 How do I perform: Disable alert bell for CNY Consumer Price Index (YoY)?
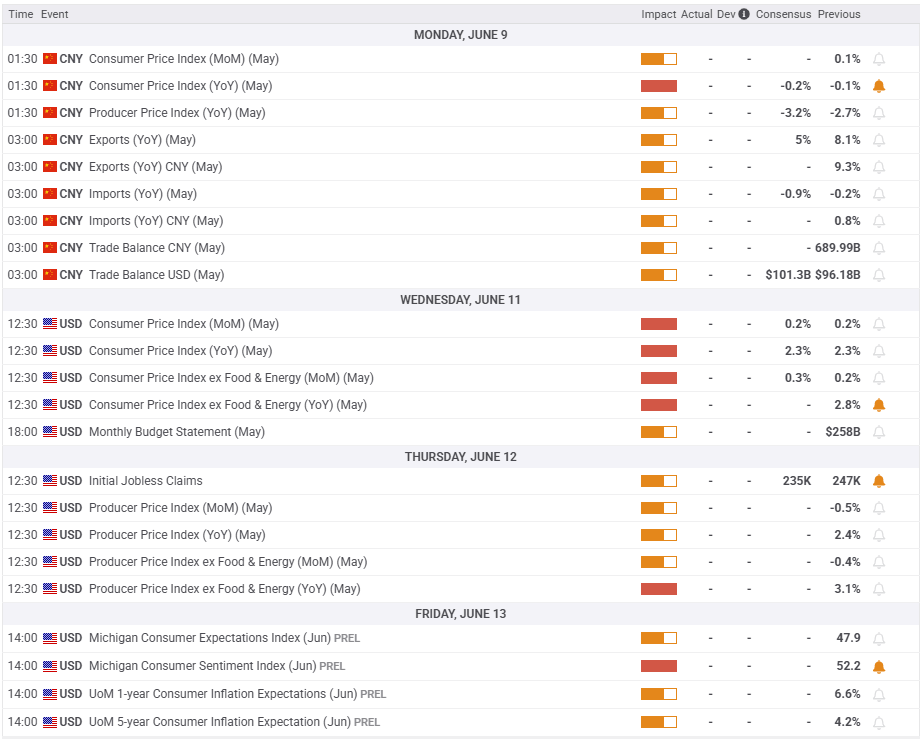(879, 86)
